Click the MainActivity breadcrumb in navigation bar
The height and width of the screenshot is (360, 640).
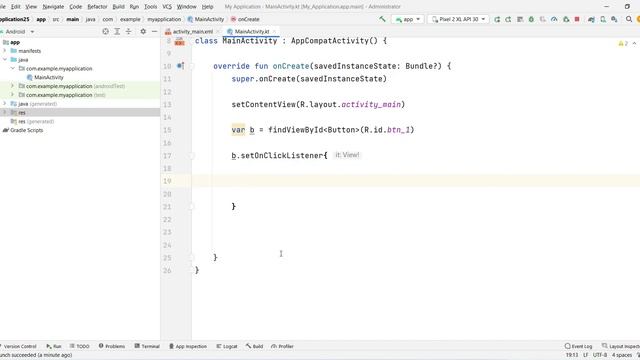pos(206,19)
